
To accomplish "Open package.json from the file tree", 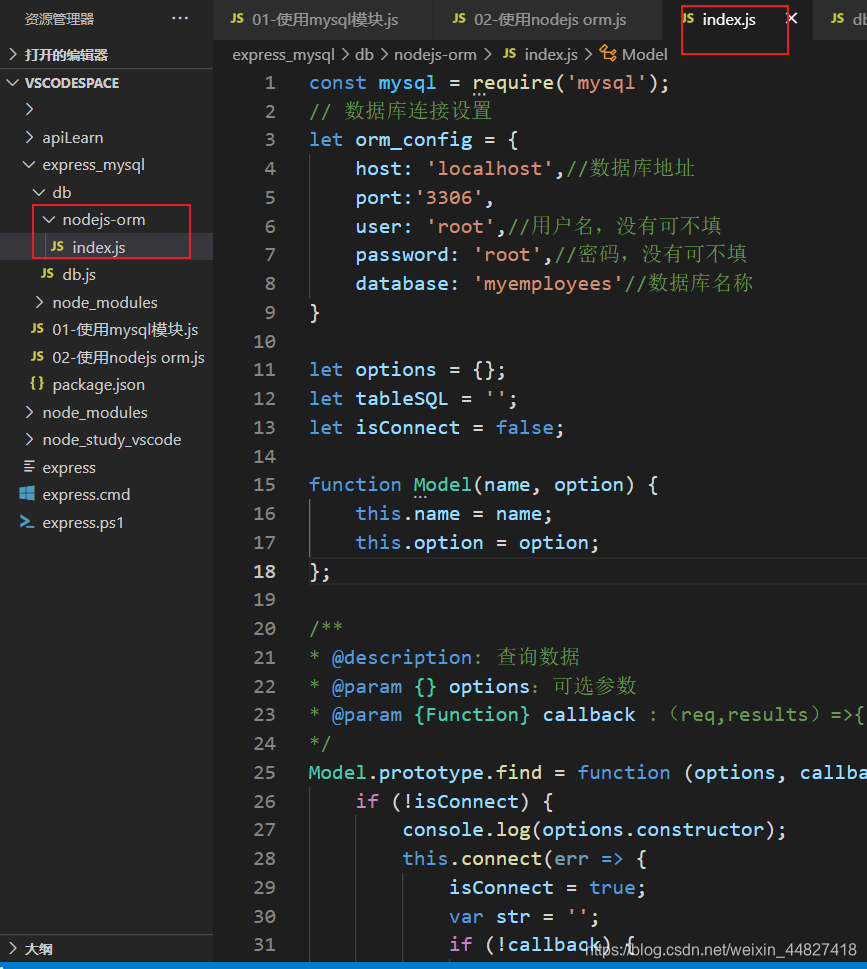I will click(x=99, y=384).
